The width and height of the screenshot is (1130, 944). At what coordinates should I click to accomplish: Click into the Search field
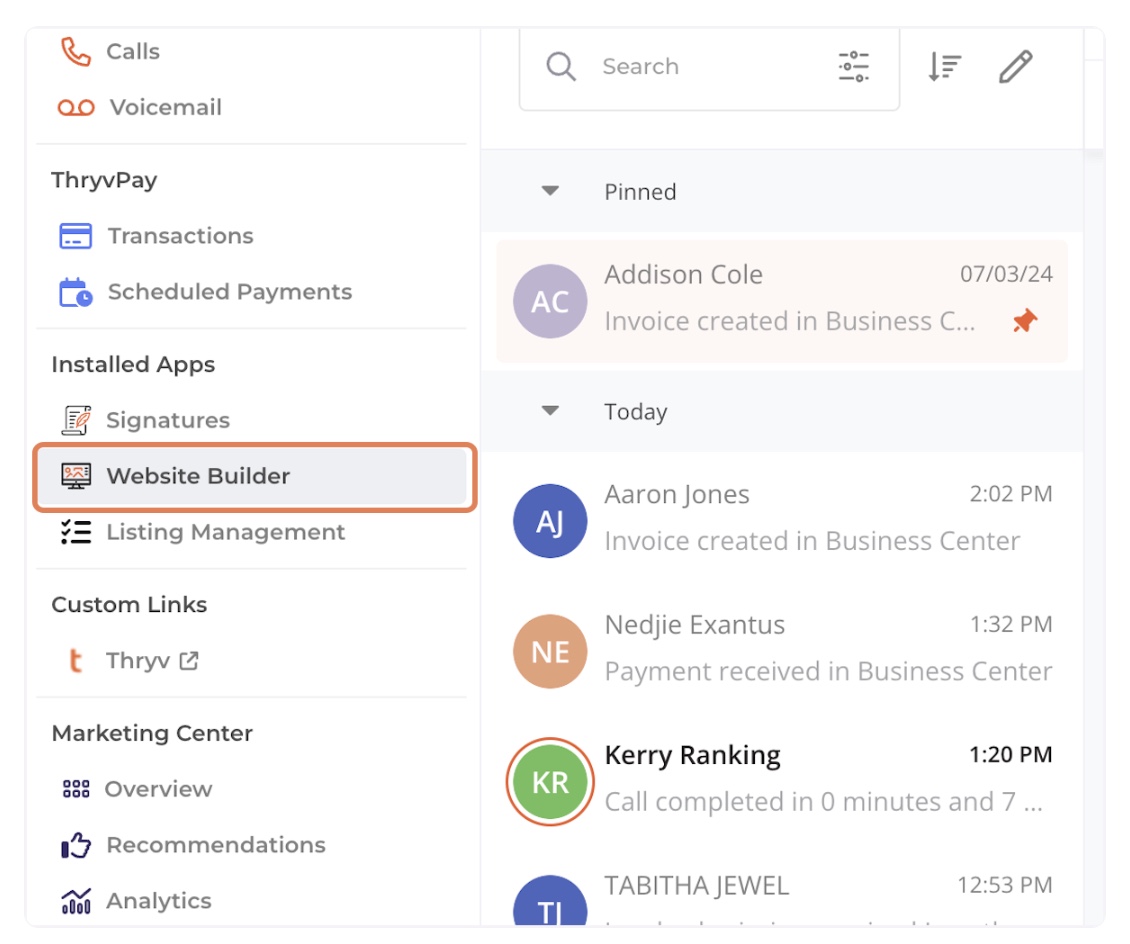pyautogui.click(x=709, y=66)
